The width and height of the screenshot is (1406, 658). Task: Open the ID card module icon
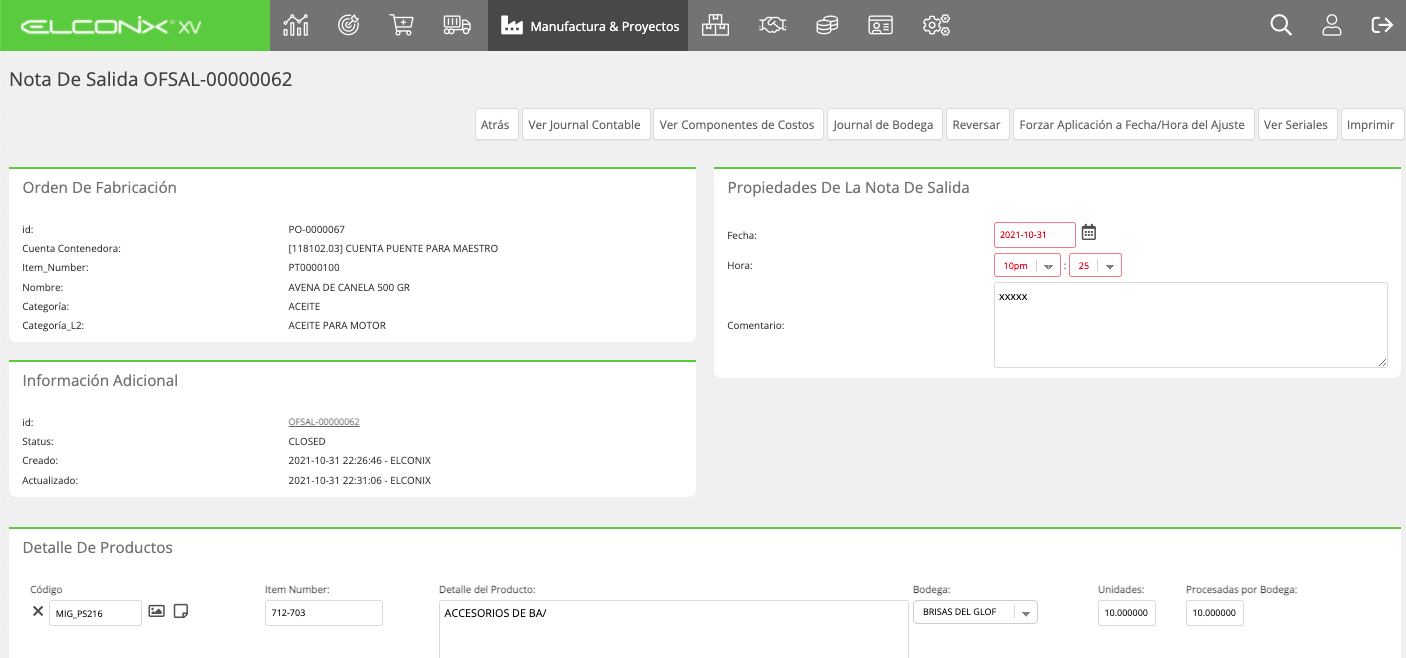[x=880, y=25]
